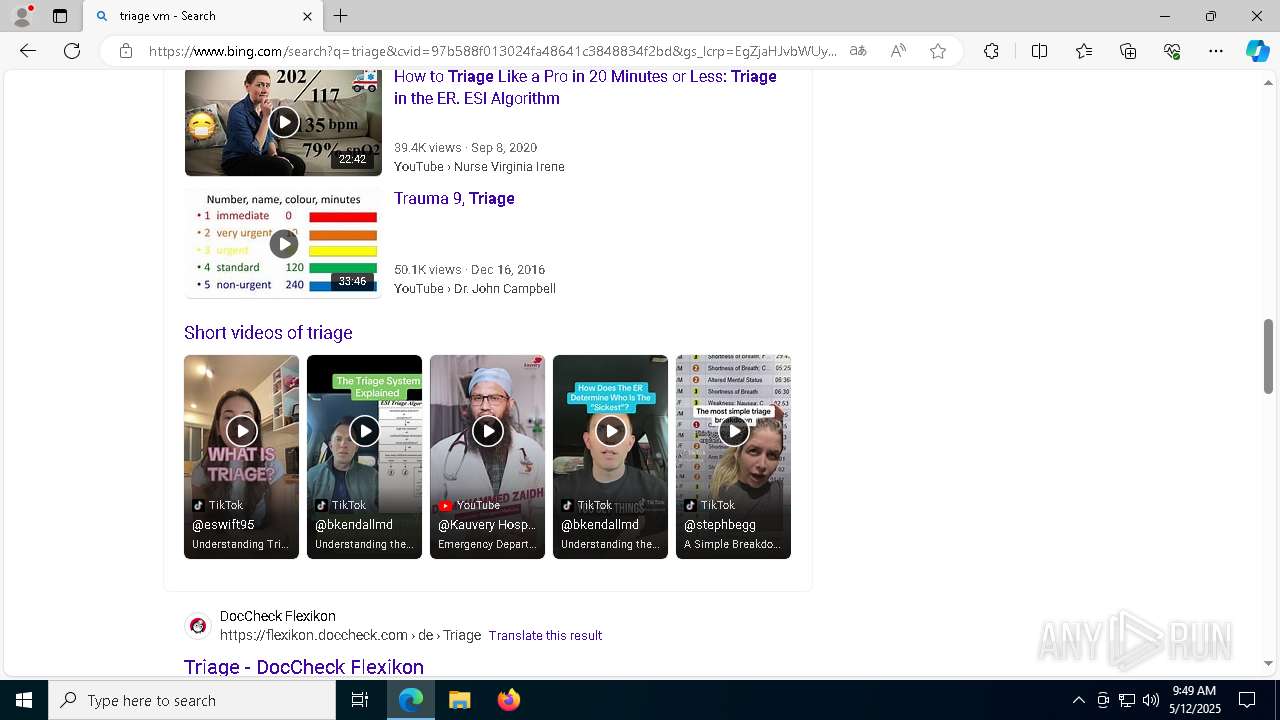Image resolution: width=1280 pixels, height=720 pixels.
Task: Open 'Short videos of triage' heading link
Action: tap(268, 332)
